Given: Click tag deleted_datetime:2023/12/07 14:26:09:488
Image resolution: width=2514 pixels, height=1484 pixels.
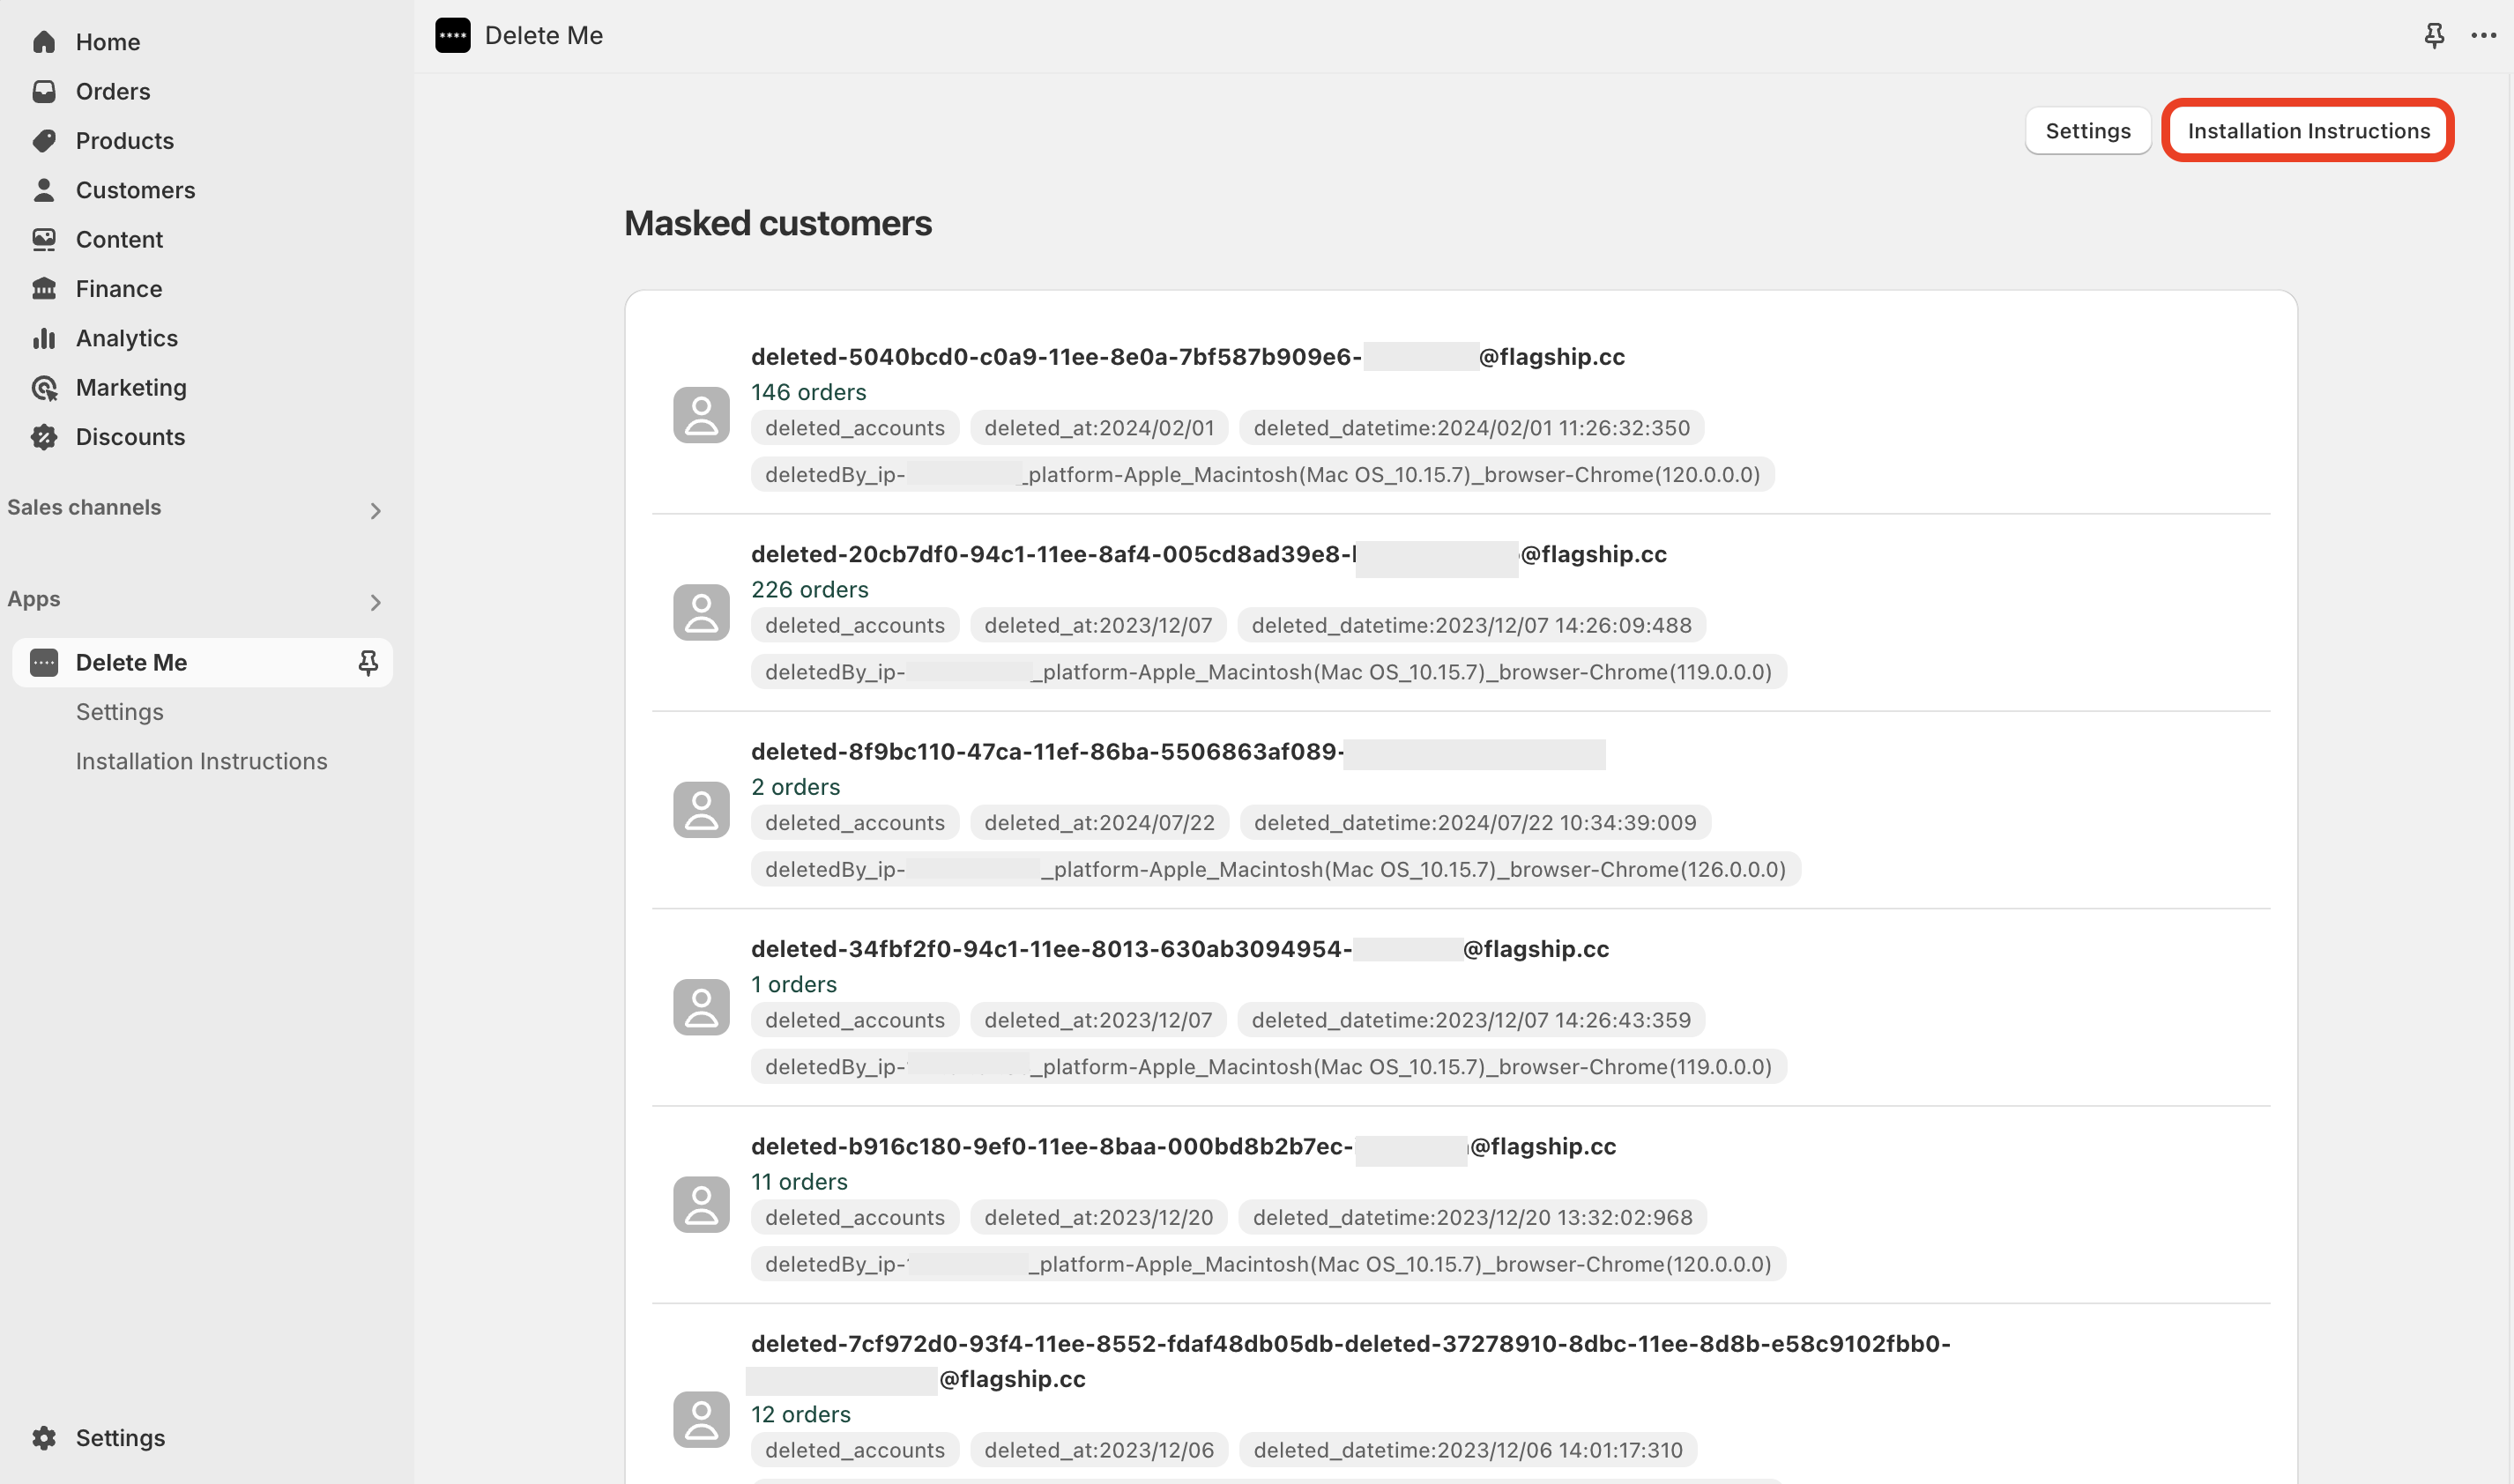Looking at the screenshot, I should [x=1472, y=626].
